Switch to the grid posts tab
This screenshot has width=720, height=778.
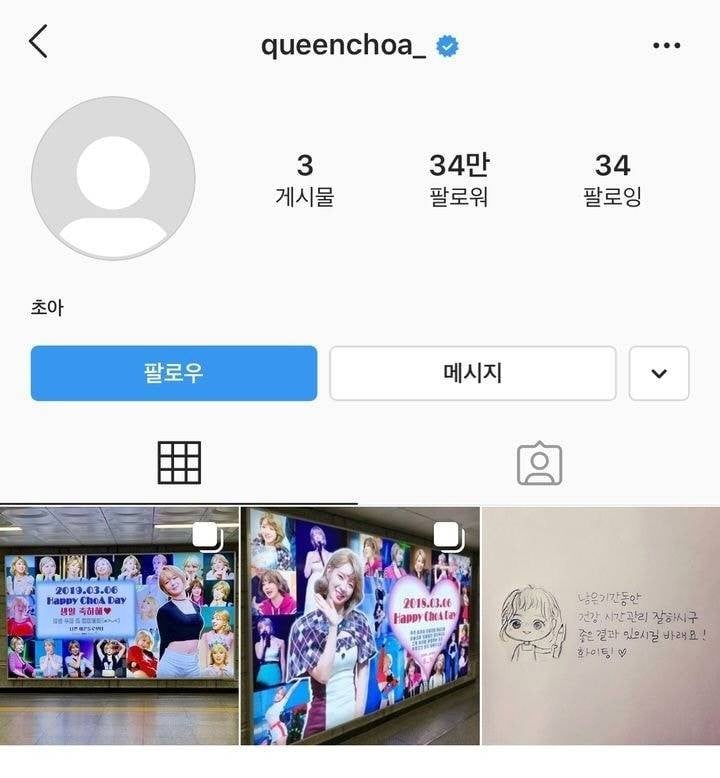tap(179, 462)
